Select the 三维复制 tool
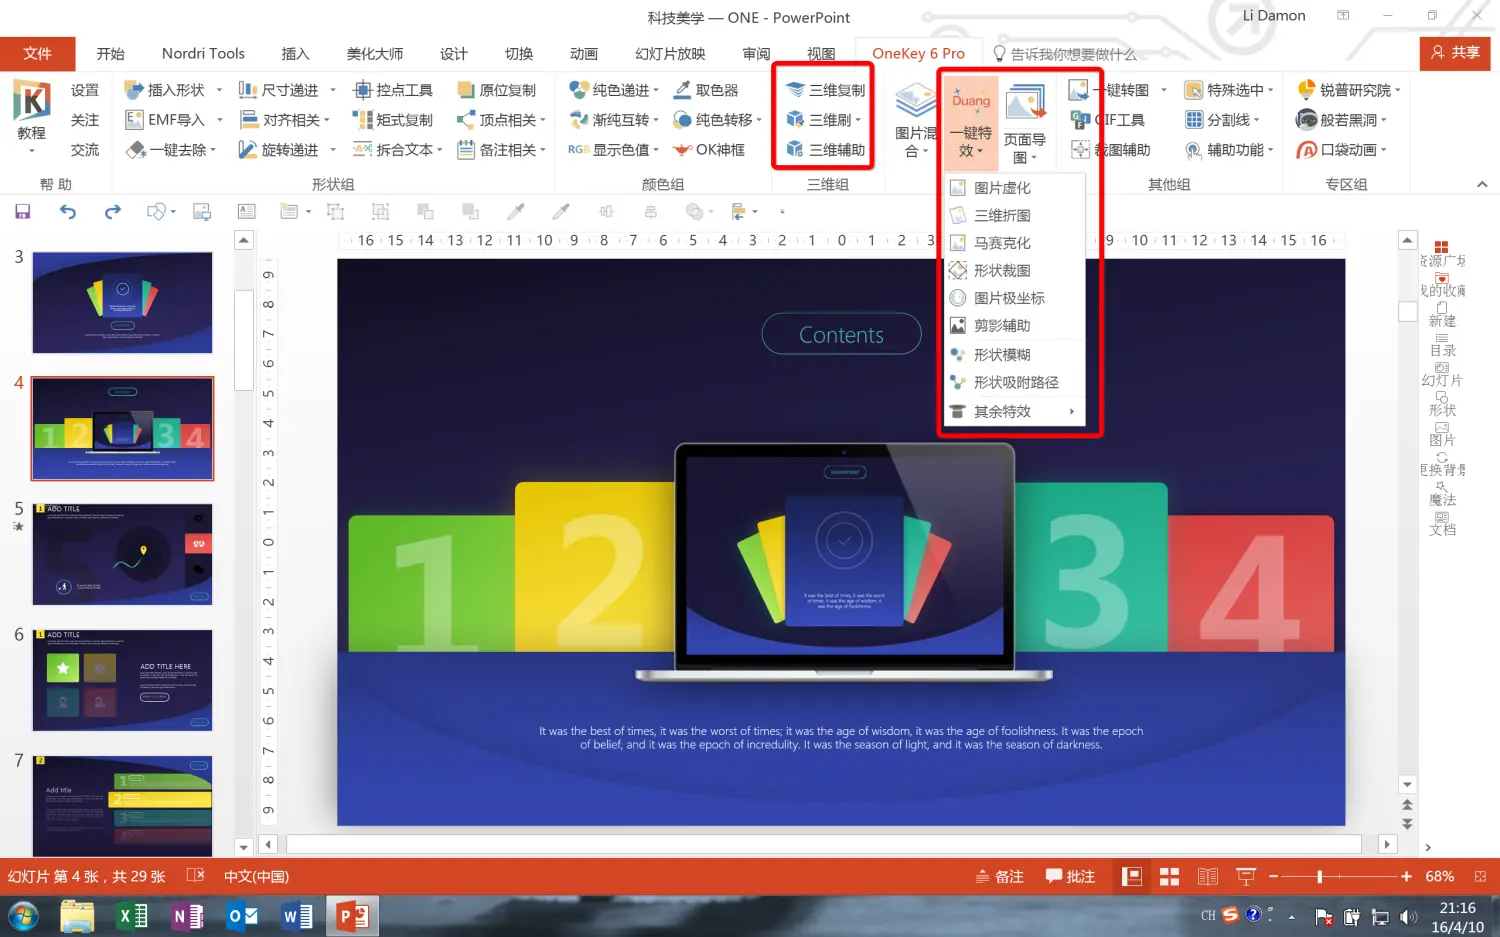1500x937 pixels. point(826,90)
